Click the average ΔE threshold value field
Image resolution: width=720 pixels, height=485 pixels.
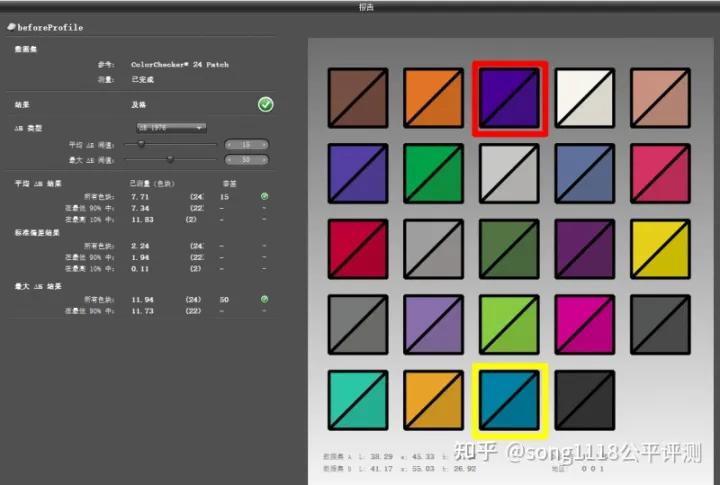(246, 144)
